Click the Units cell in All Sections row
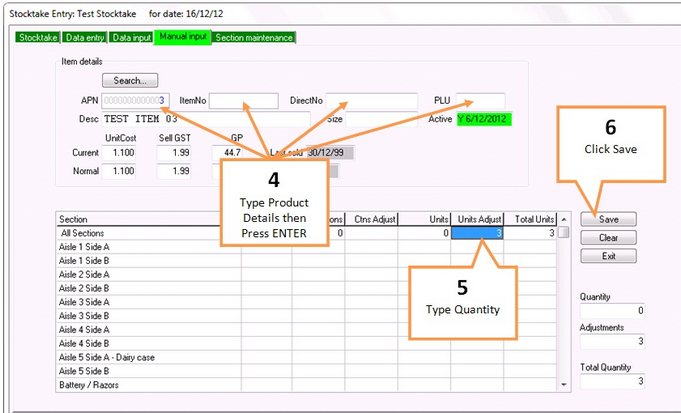The image size is (681, 413). (424, 233)
